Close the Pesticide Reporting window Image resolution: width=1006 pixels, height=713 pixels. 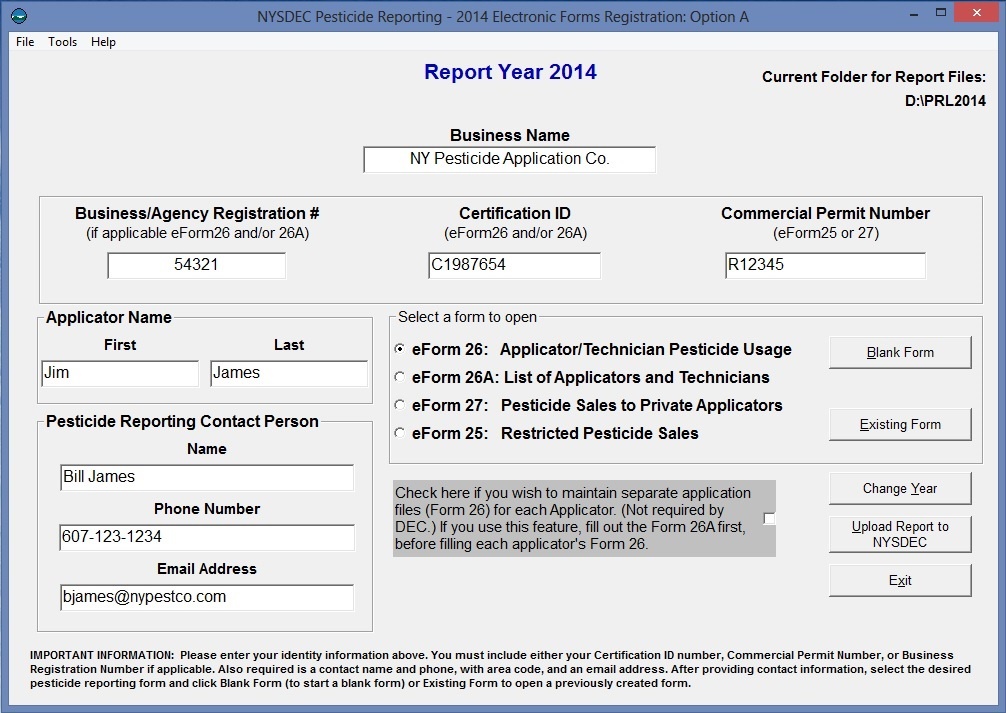[977, 13]
